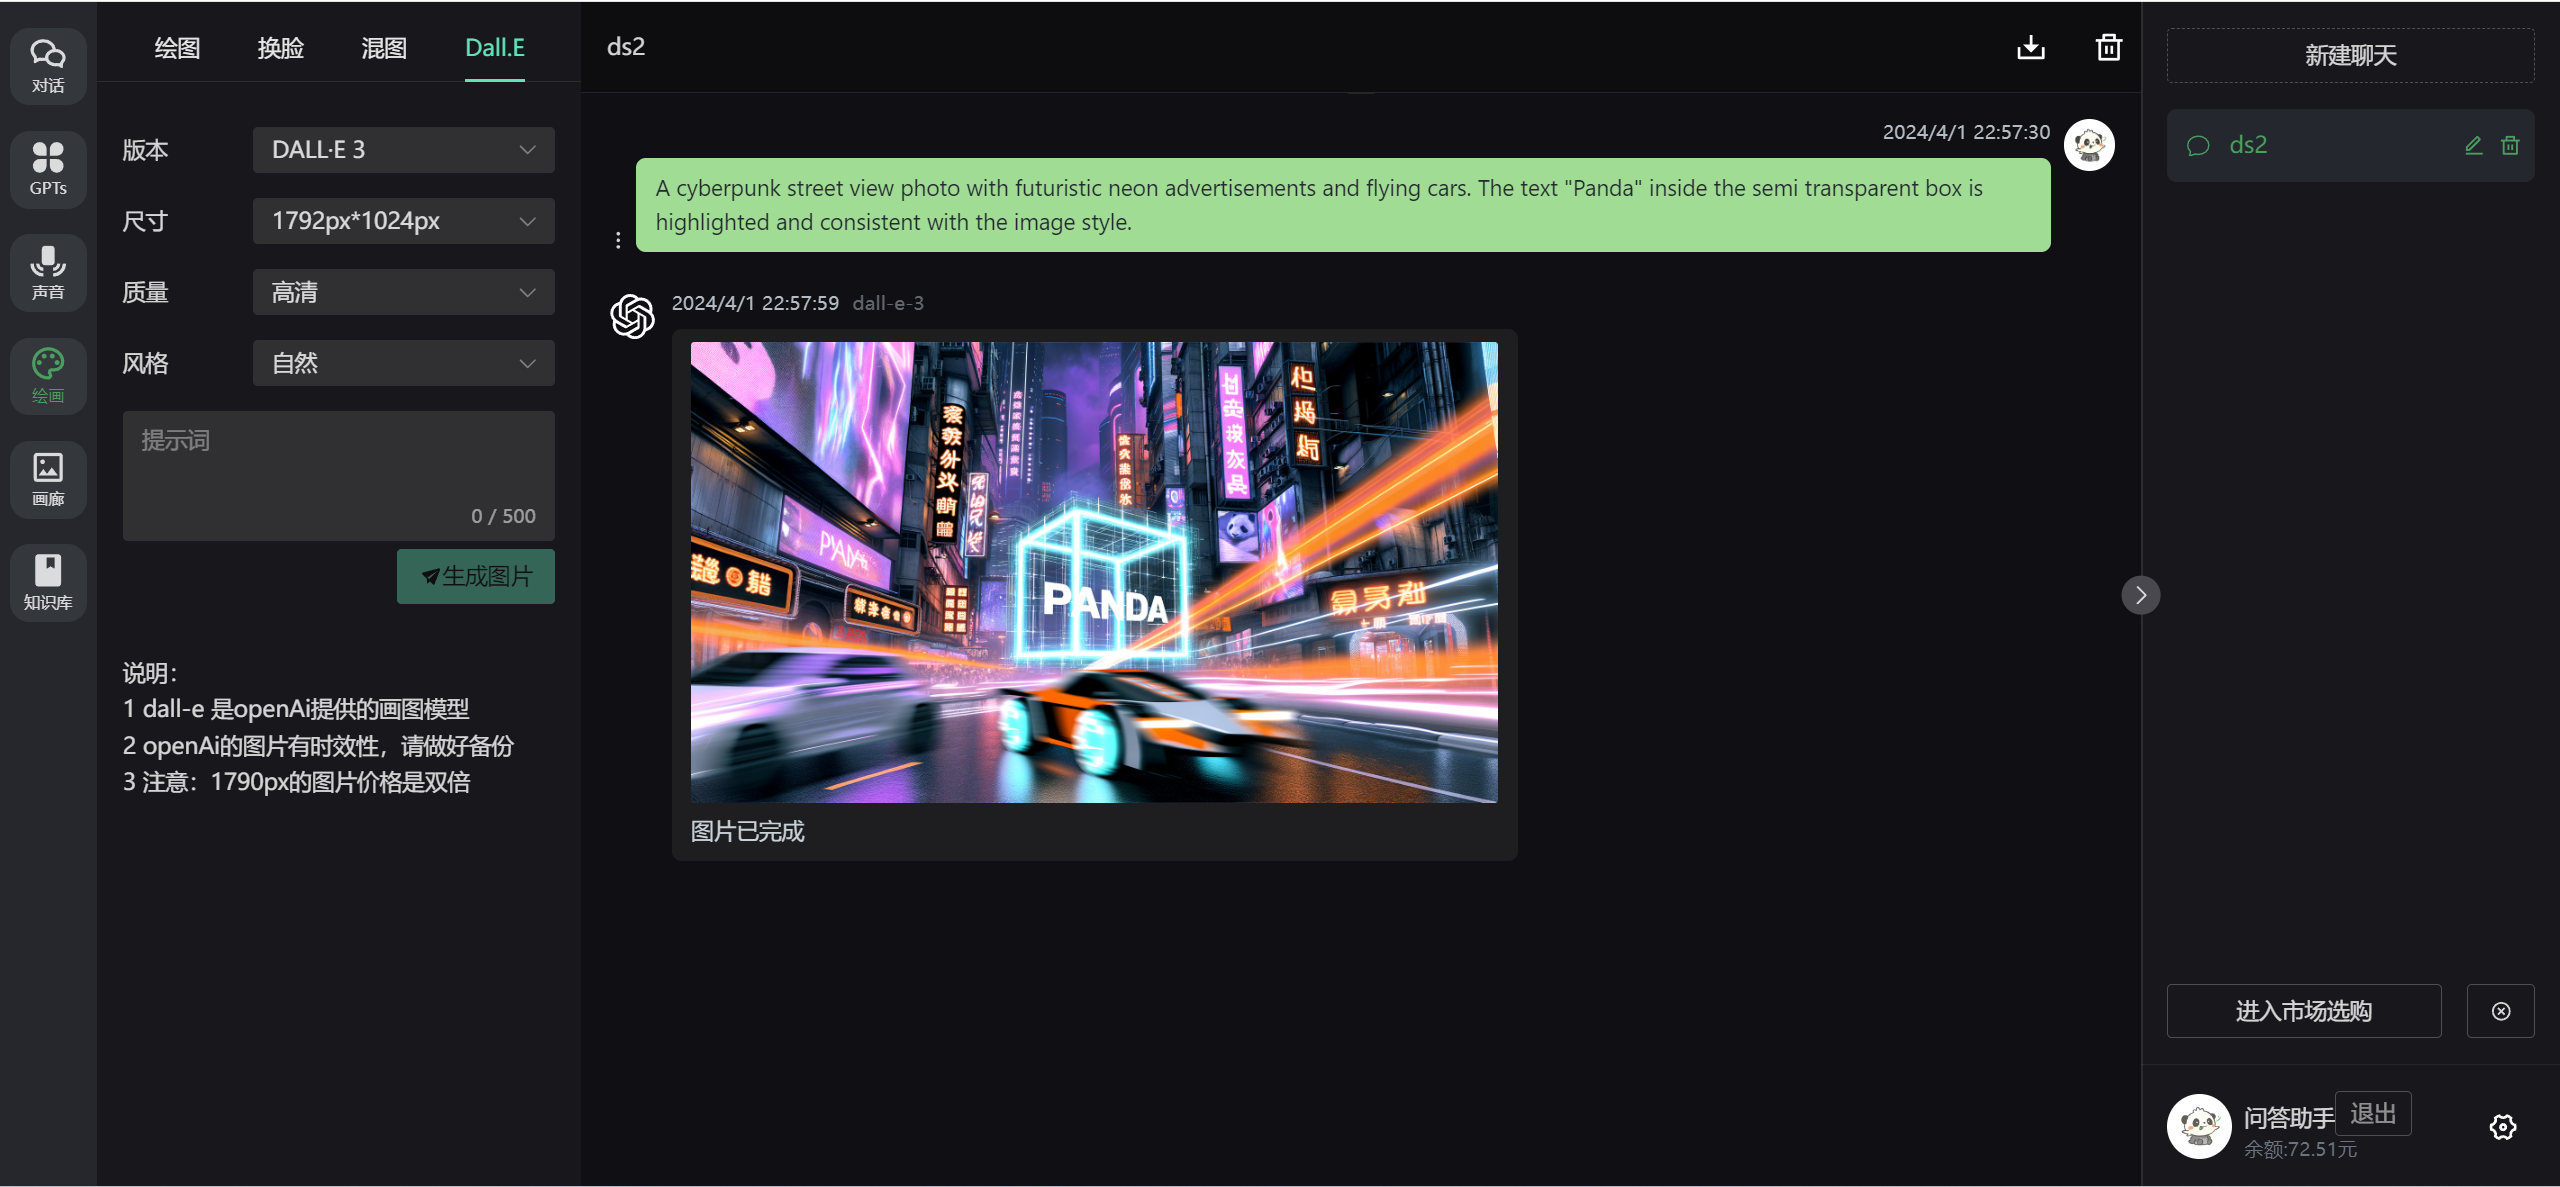Click the edit pencil icon for ds2
This screenshot has width=2560, height=1187.
[x=2473, y=146]
